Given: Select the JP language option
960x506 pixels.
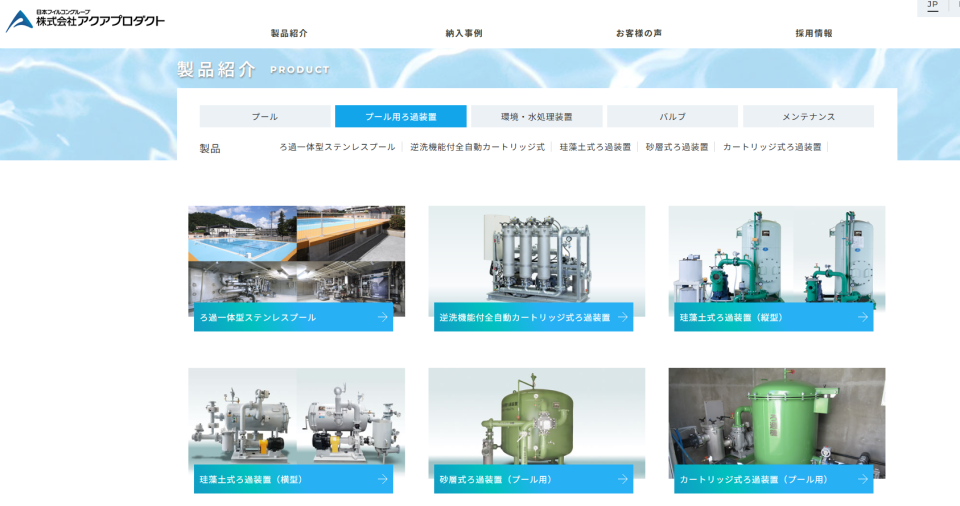Looking at the screenshot, I should click(932, 5).
